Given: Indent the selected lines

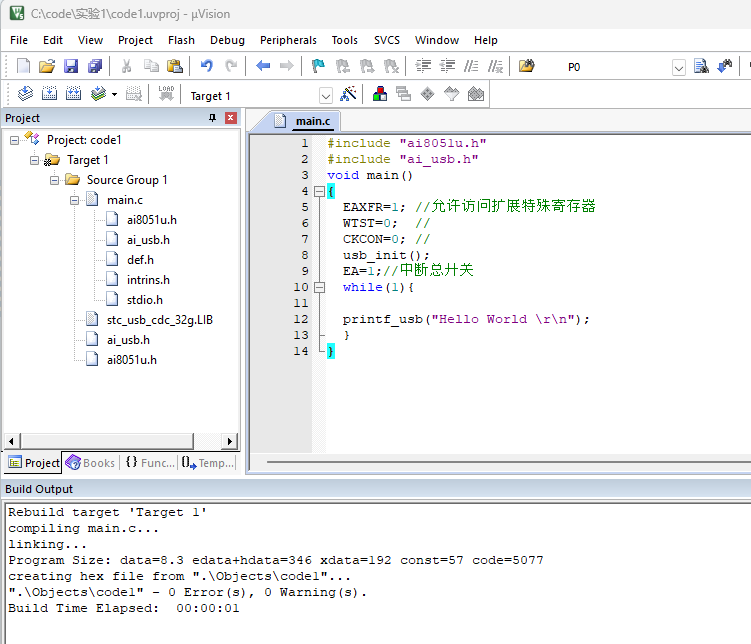Looking at the screenshot, I should [423, 66].
